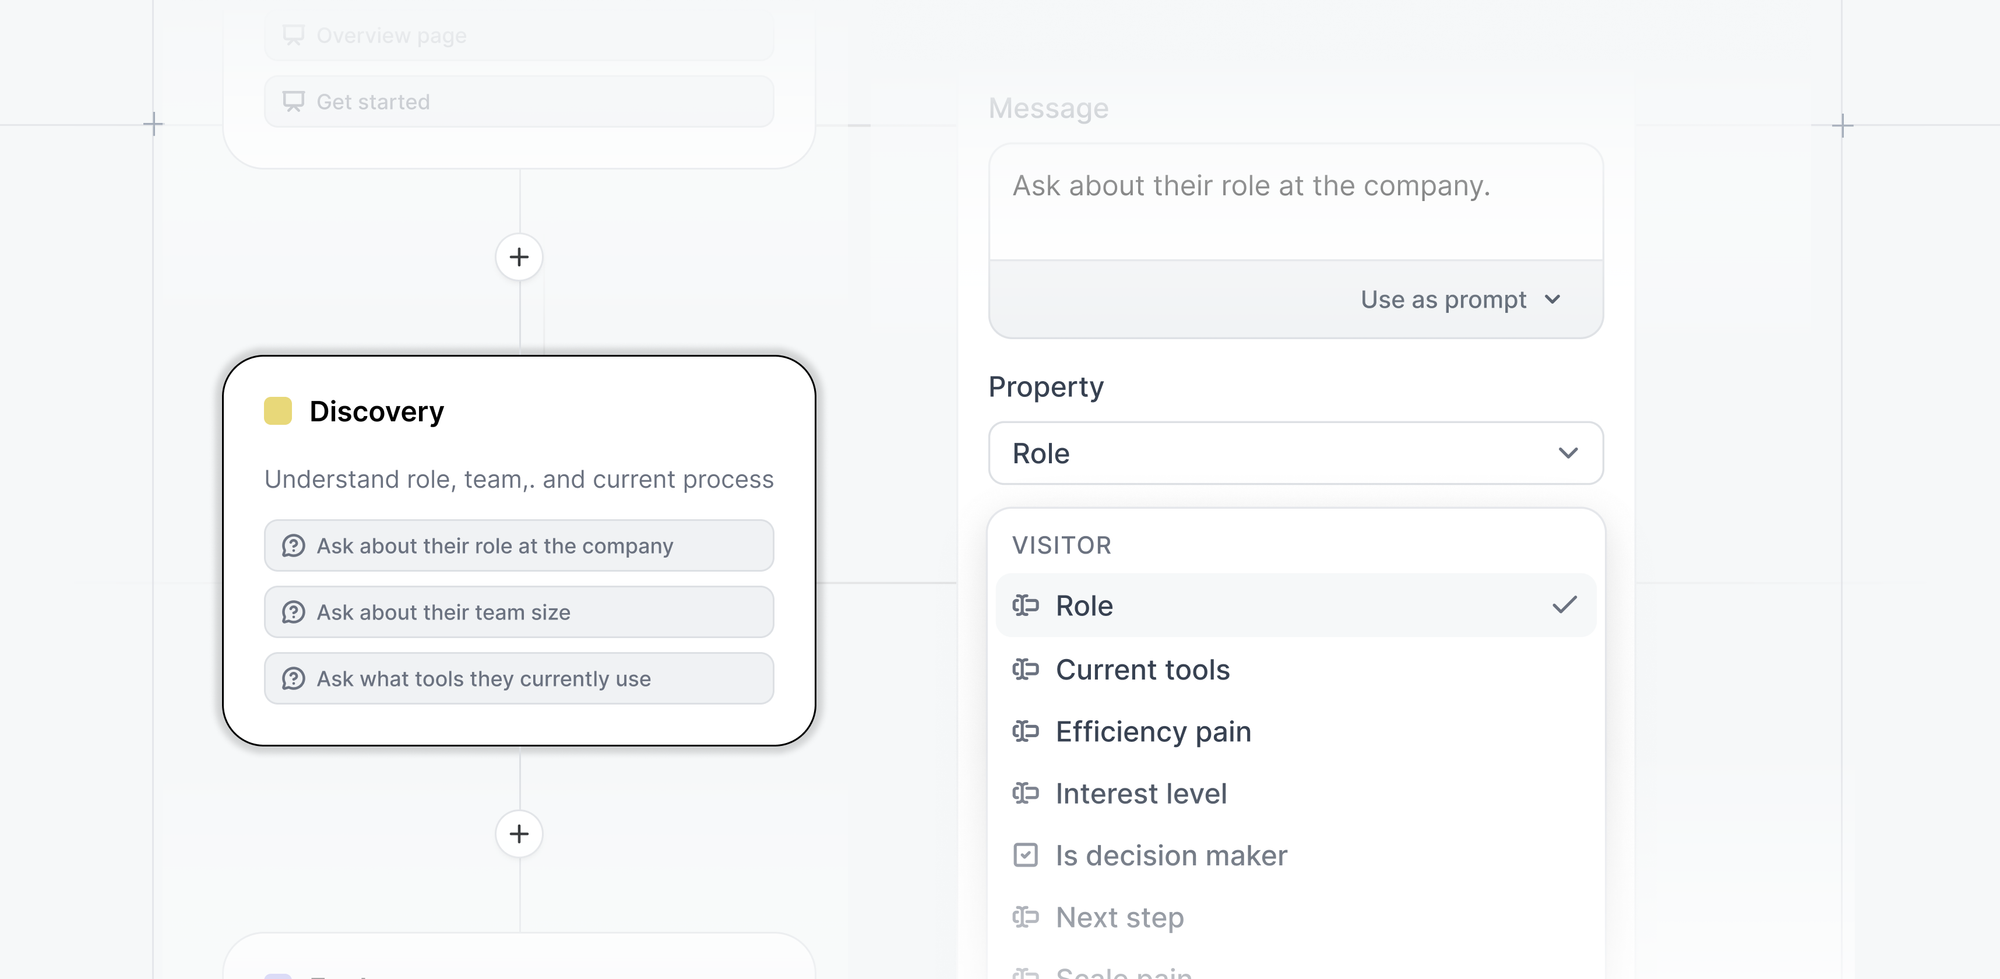Choose the 'Next step' property
The height and width of the screenshot is (979, 2000).
pyautogui.click(x=1296, y=917)
